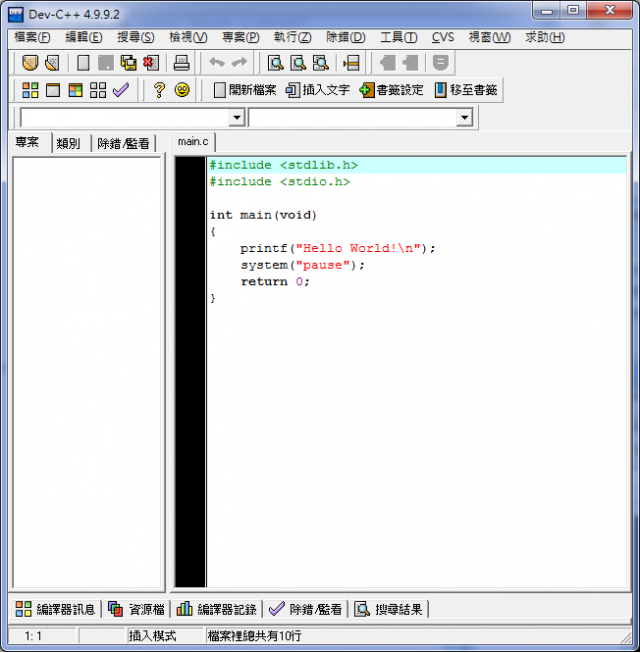The width and height of the screenshot is (640, 653).
Task: Open the 檢視(V) View menu
Action: (x=188, y=37)
